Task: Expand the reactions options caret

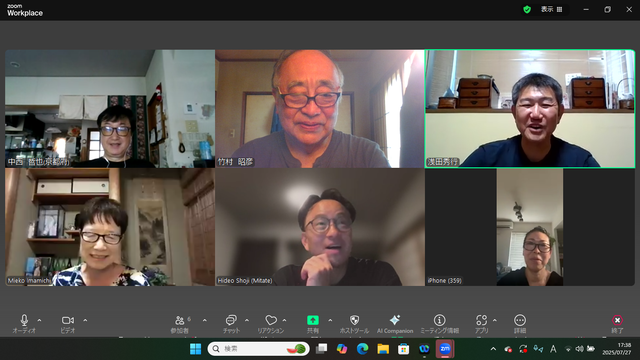Action: 284,320
